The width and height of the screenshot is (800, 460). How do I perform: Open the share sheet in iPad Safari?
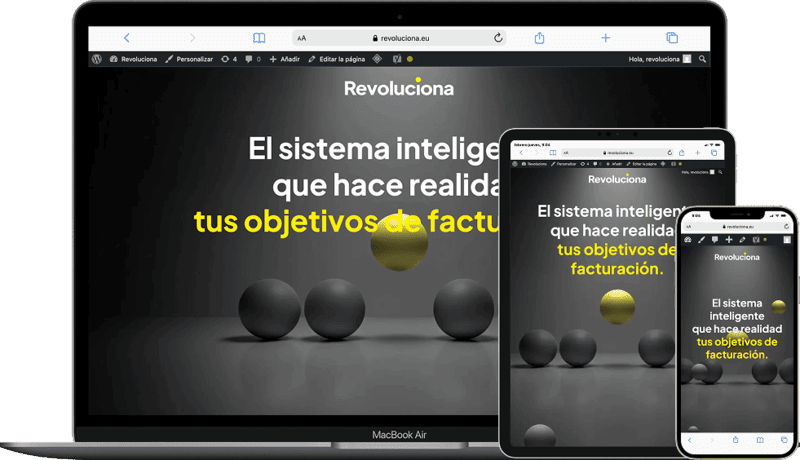click(682, 152)
